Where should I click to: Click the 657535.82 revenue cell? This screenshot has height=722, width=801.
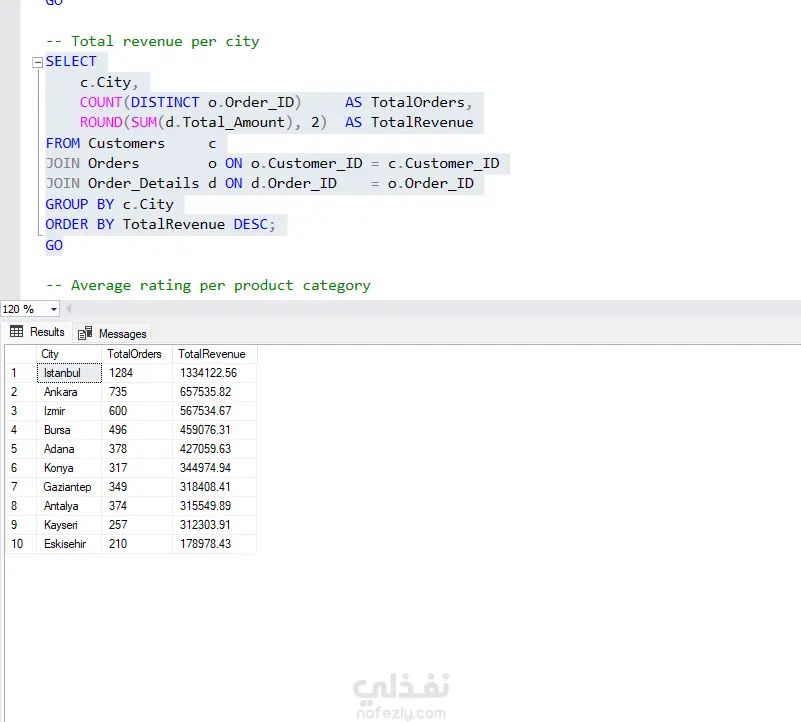tap(215, 392)
